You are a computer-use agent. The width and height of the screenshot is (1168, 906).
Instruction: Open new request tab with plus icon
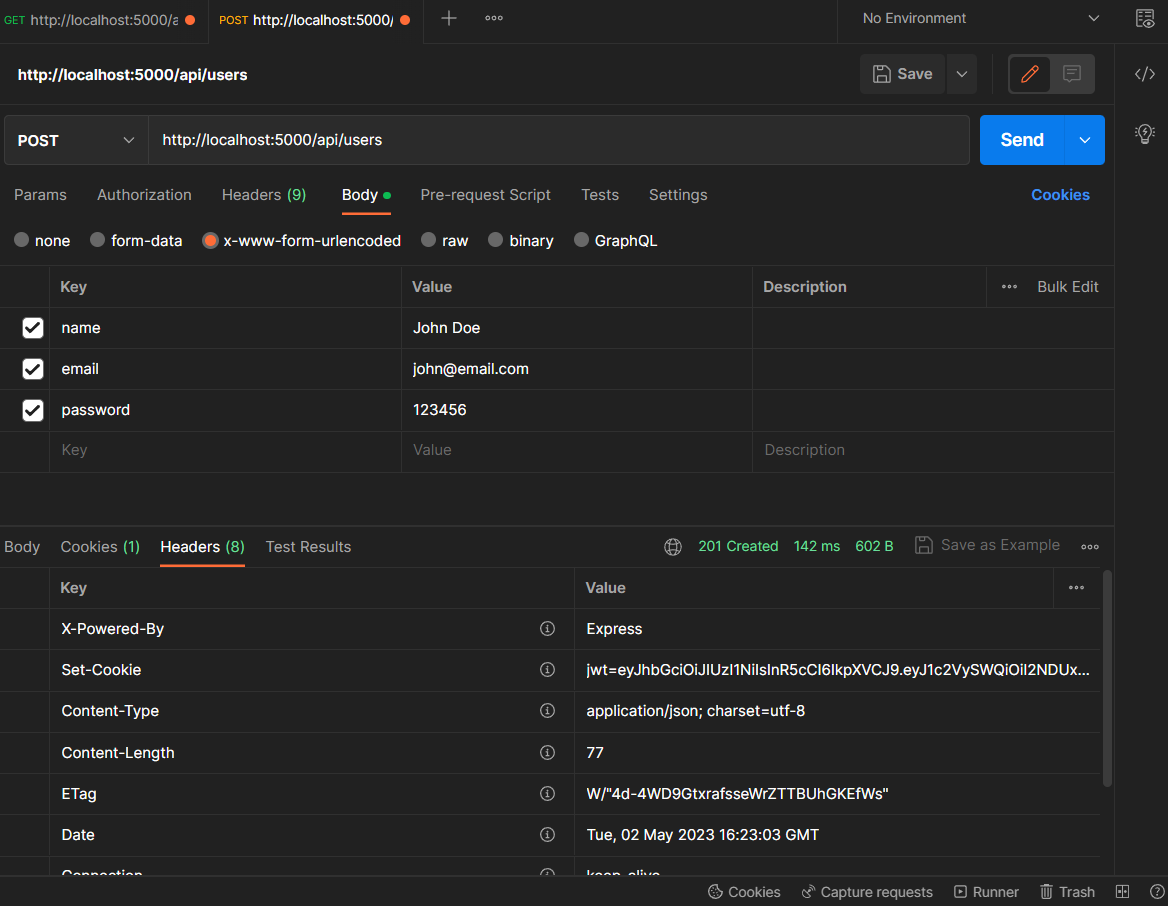pos(449,19)
